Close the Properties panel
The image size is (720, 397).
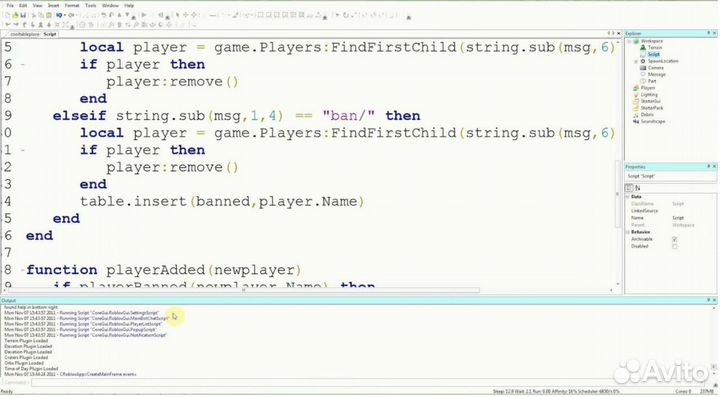coord(714,166)
